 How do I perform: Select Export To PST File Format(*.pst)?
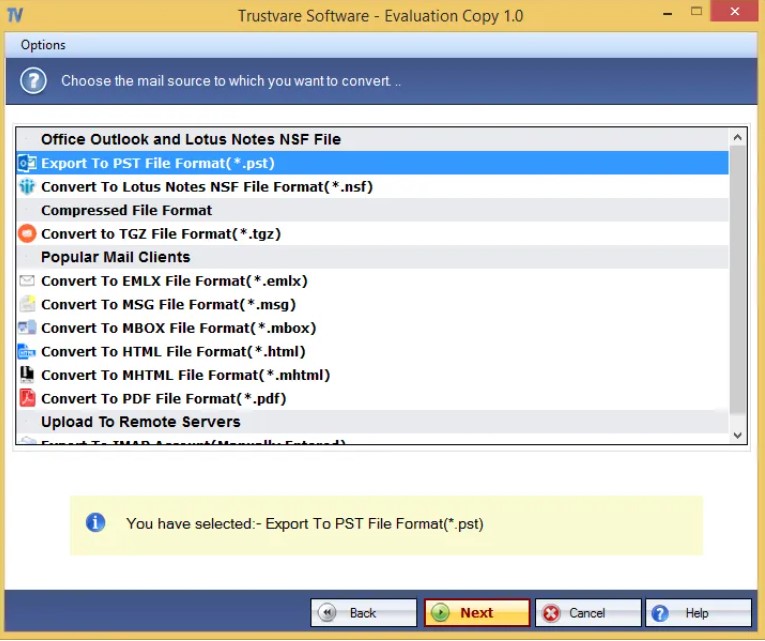tap(372, 163)
